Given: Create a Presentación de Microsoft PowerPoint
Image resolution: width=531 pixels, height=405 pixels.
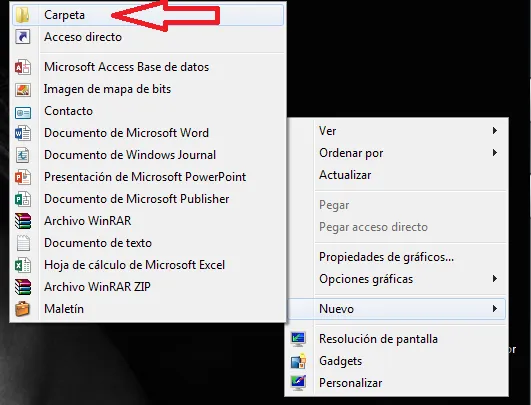Looking at the screenshot, I should pos(148,177).
